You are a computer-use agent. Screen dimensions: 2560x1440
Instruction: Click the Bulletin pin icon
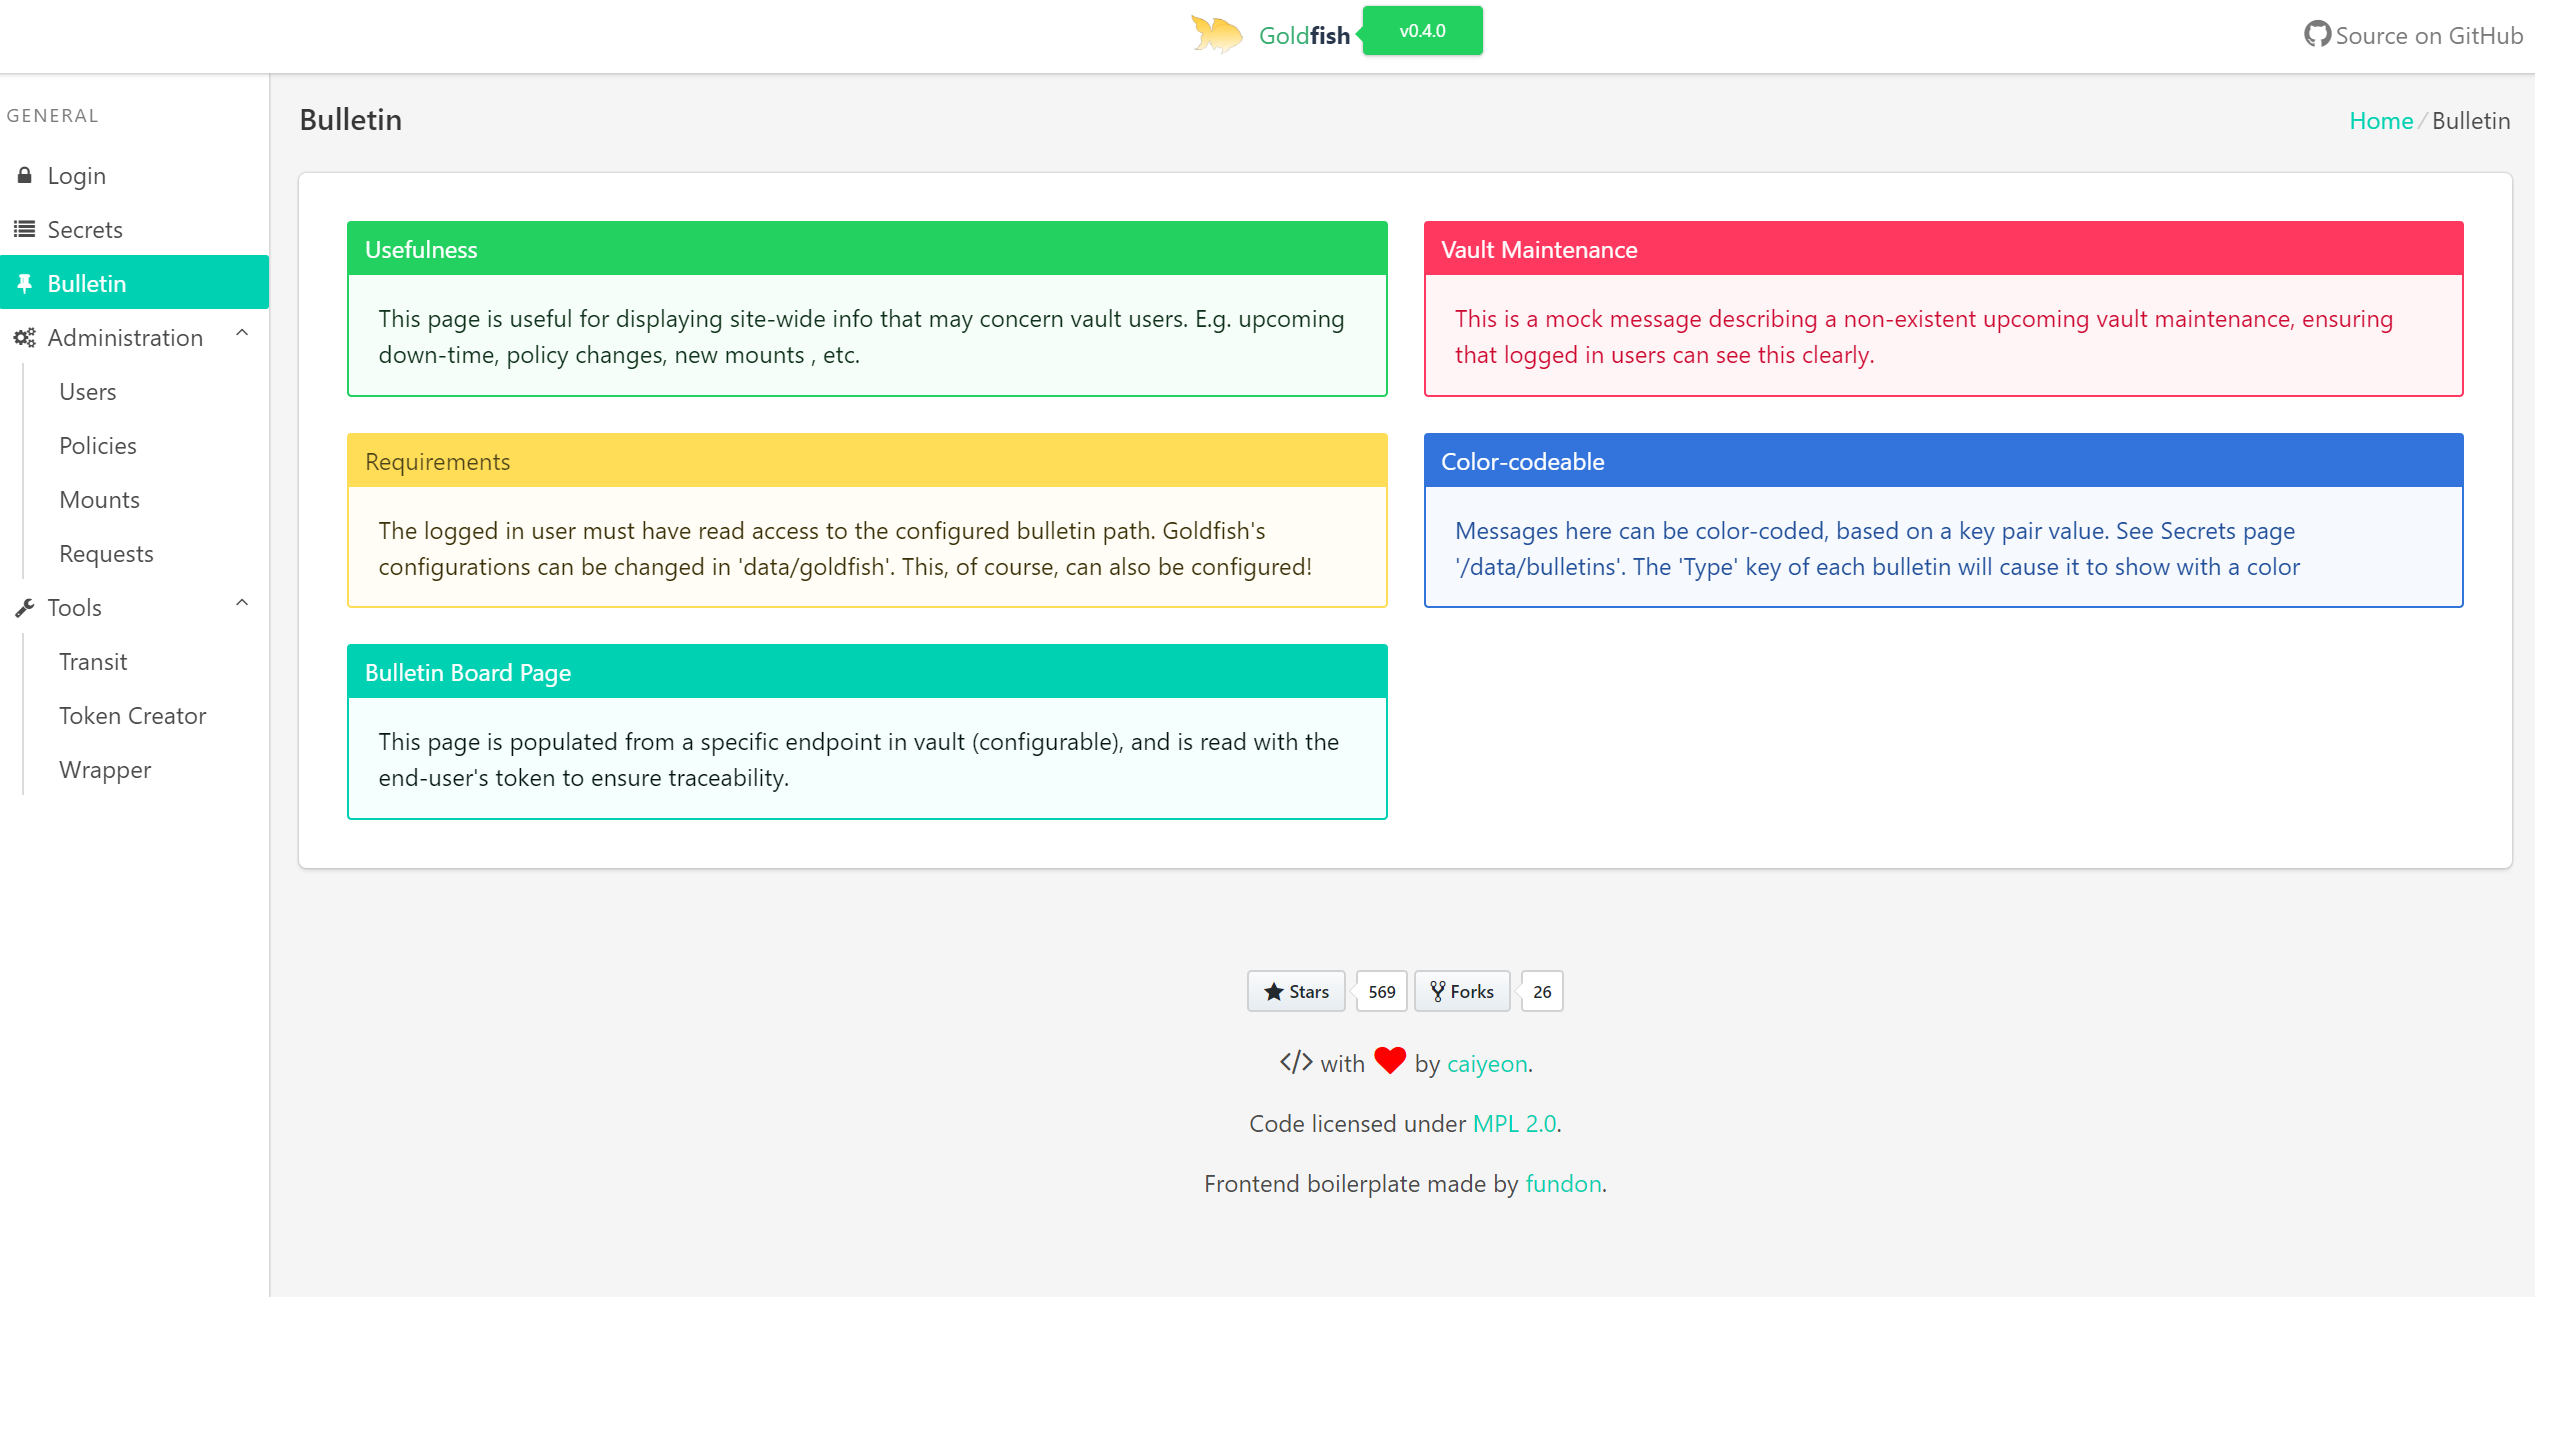click(x=25, y=284)
